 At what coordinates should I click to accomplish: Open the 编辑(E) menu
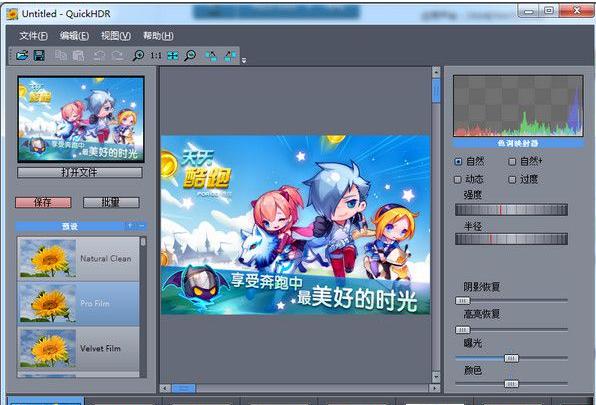point(74,36)
